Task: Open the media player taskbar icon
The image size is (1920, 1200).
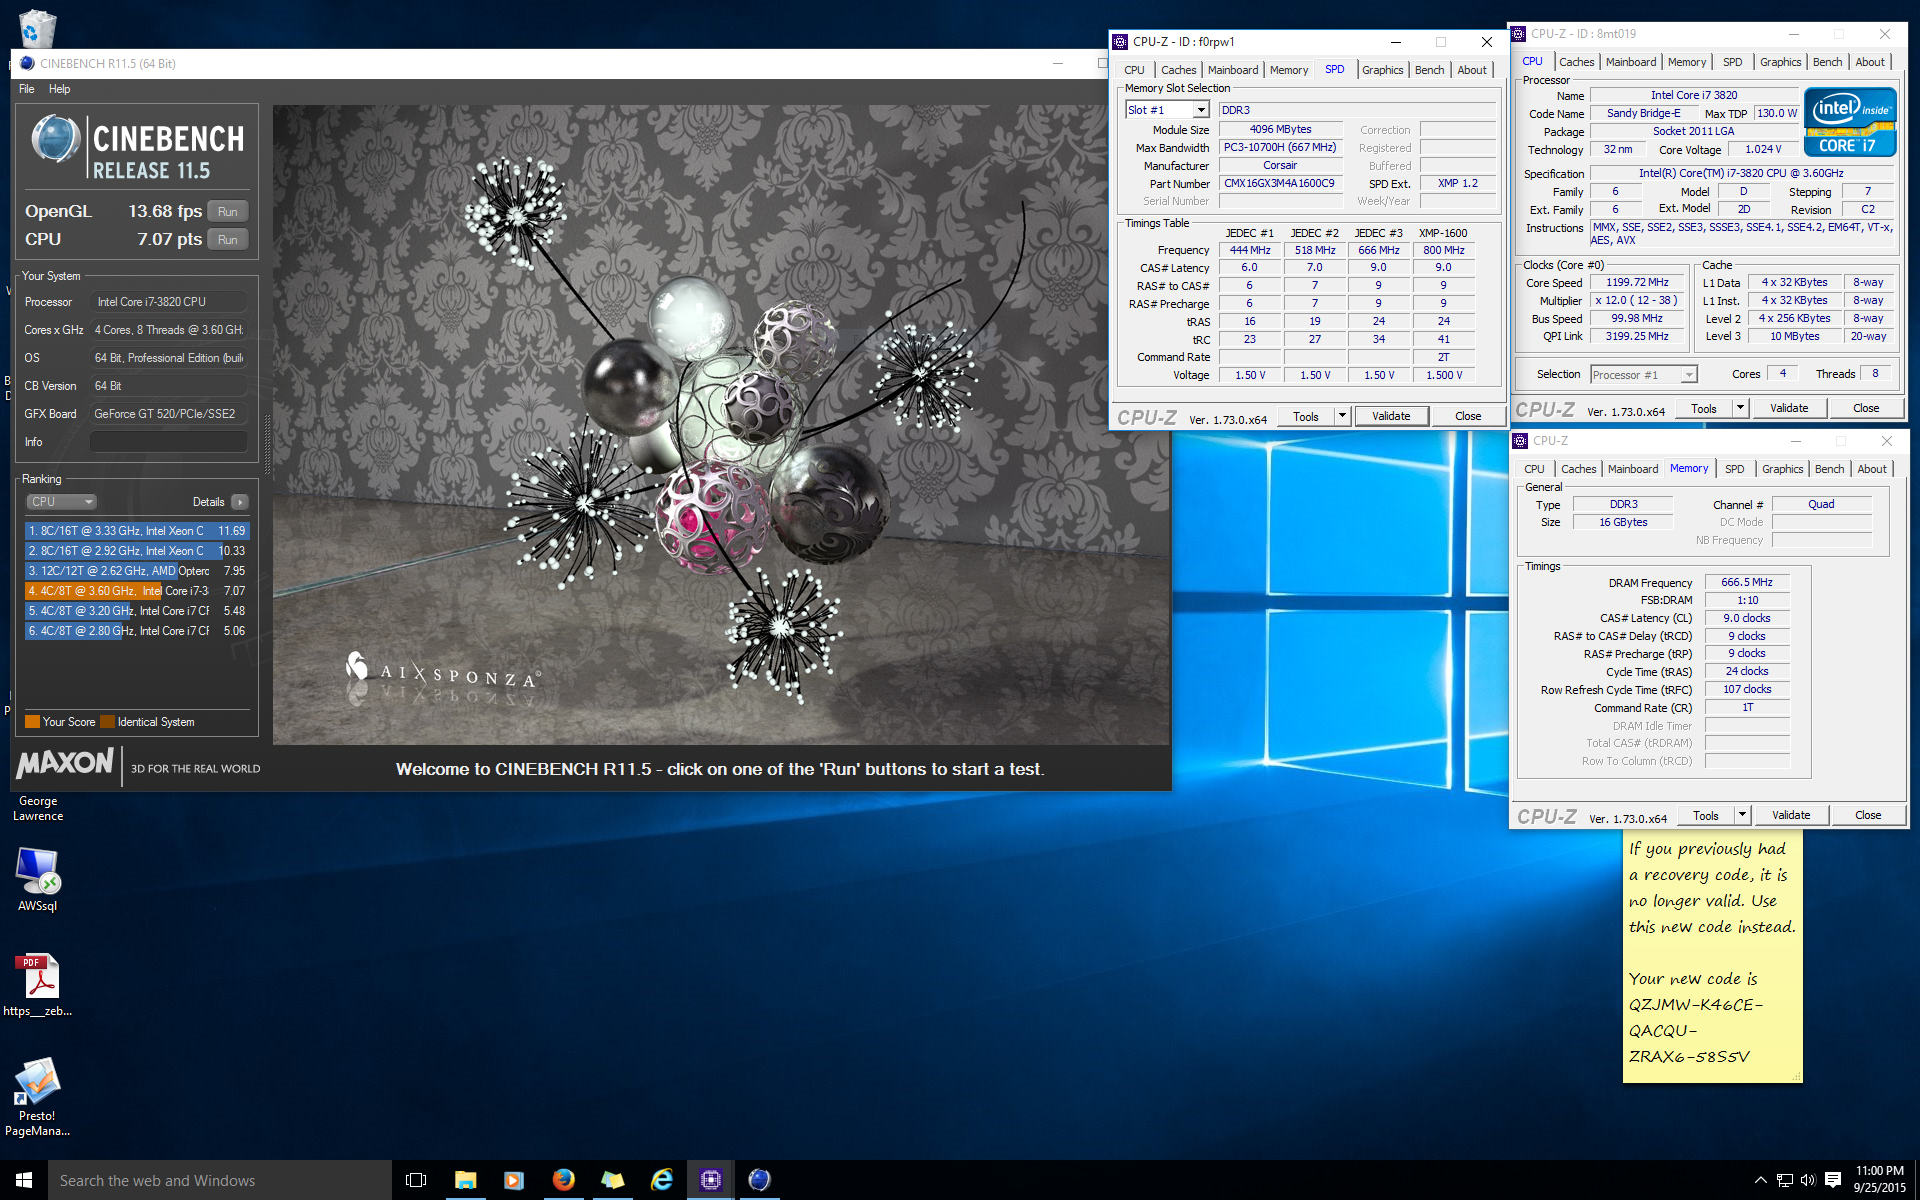Action: [514, 1180]
